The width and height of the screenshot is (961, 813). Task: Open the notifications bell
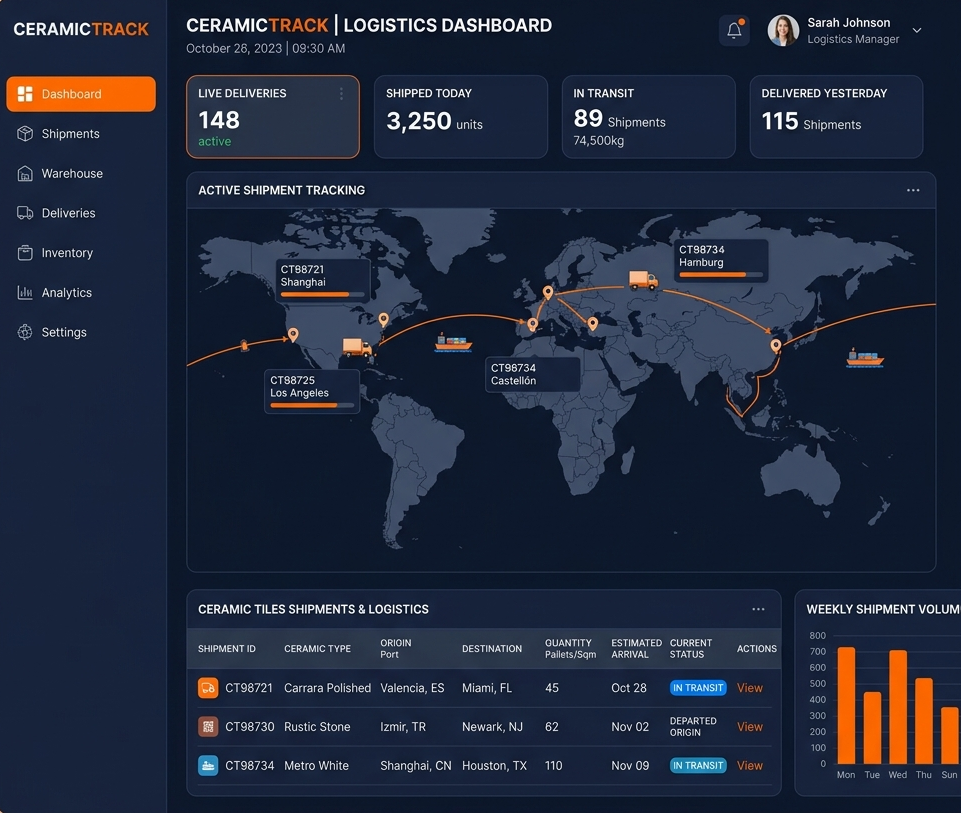tap(734, 30)
